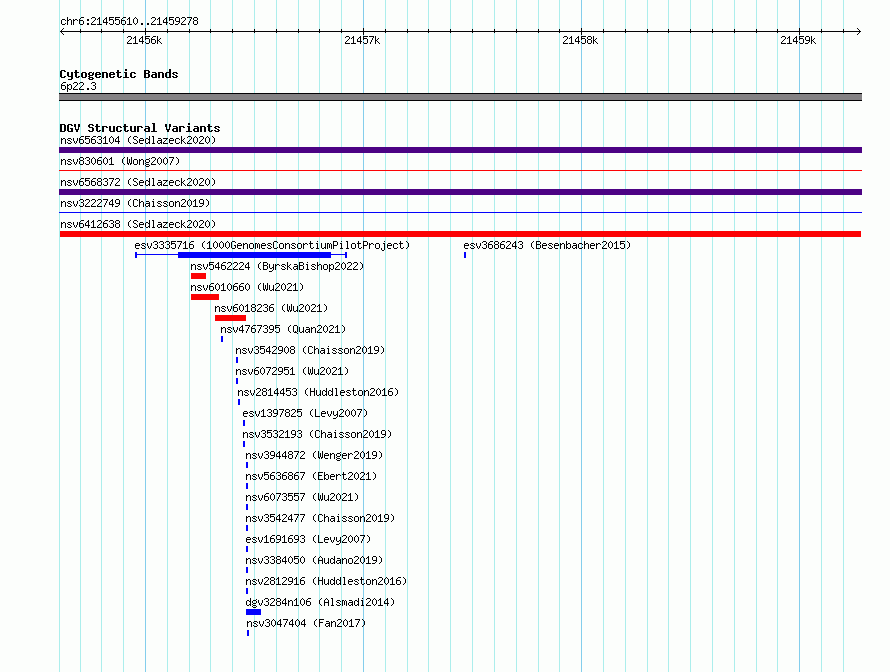Click the esv3686243 (Besenbacher2015) label
890x672 pixels.
547,245
